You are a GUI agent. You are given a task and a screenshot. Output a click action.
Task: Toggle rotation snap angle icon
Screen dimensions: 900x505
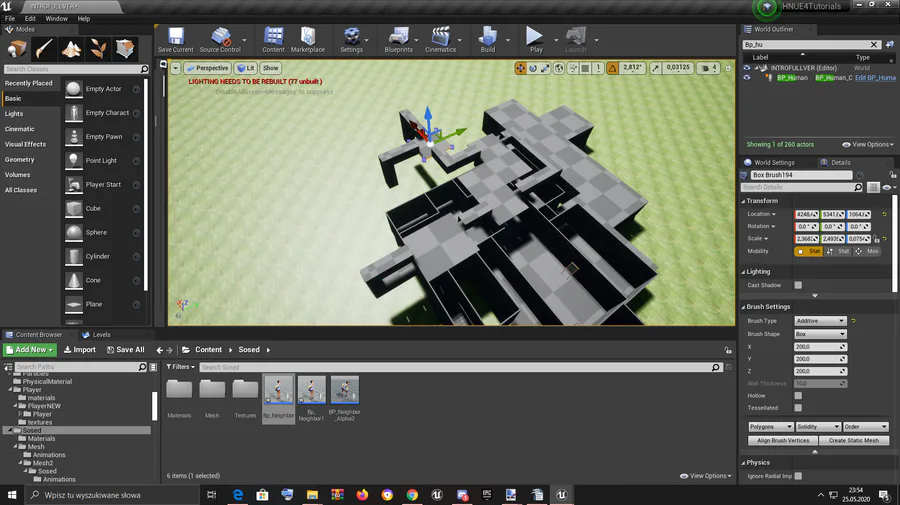(x=612, y=68)
